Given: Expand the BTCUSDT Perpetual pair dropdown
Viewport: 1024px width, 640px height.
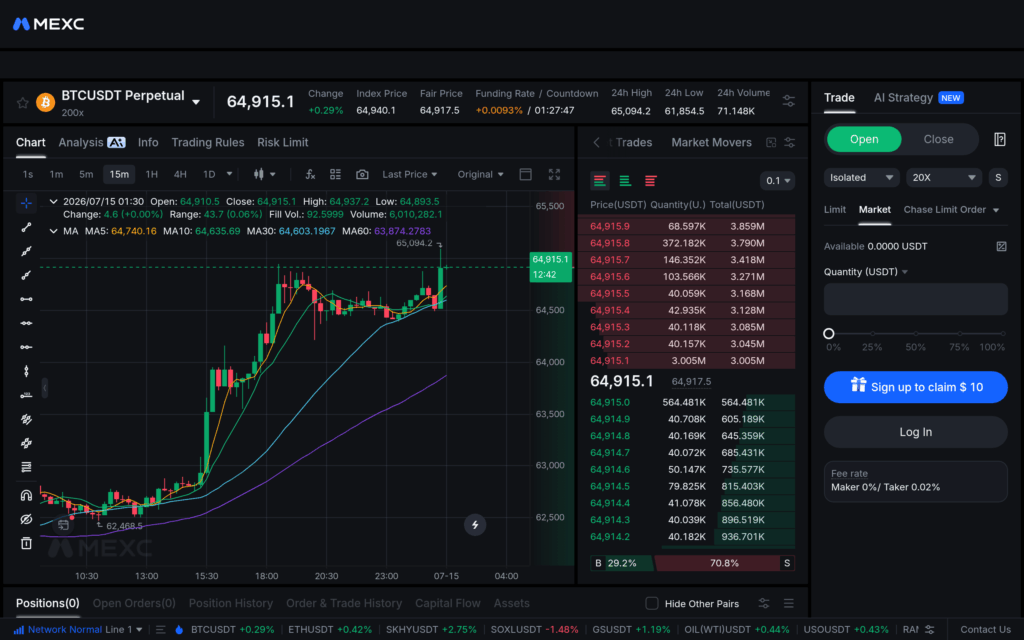Looking at the screenshot, I should point(196,103).
